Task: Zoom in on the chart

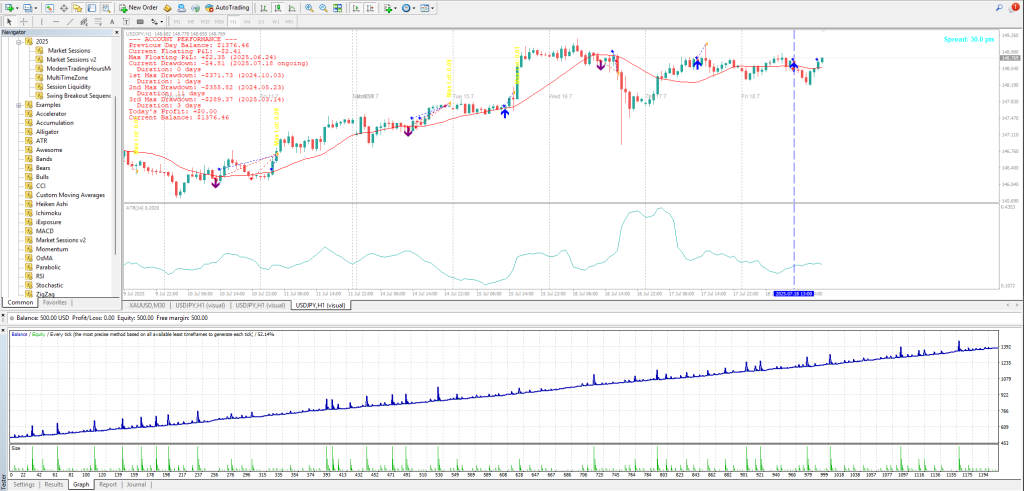Action: (309, 7)
